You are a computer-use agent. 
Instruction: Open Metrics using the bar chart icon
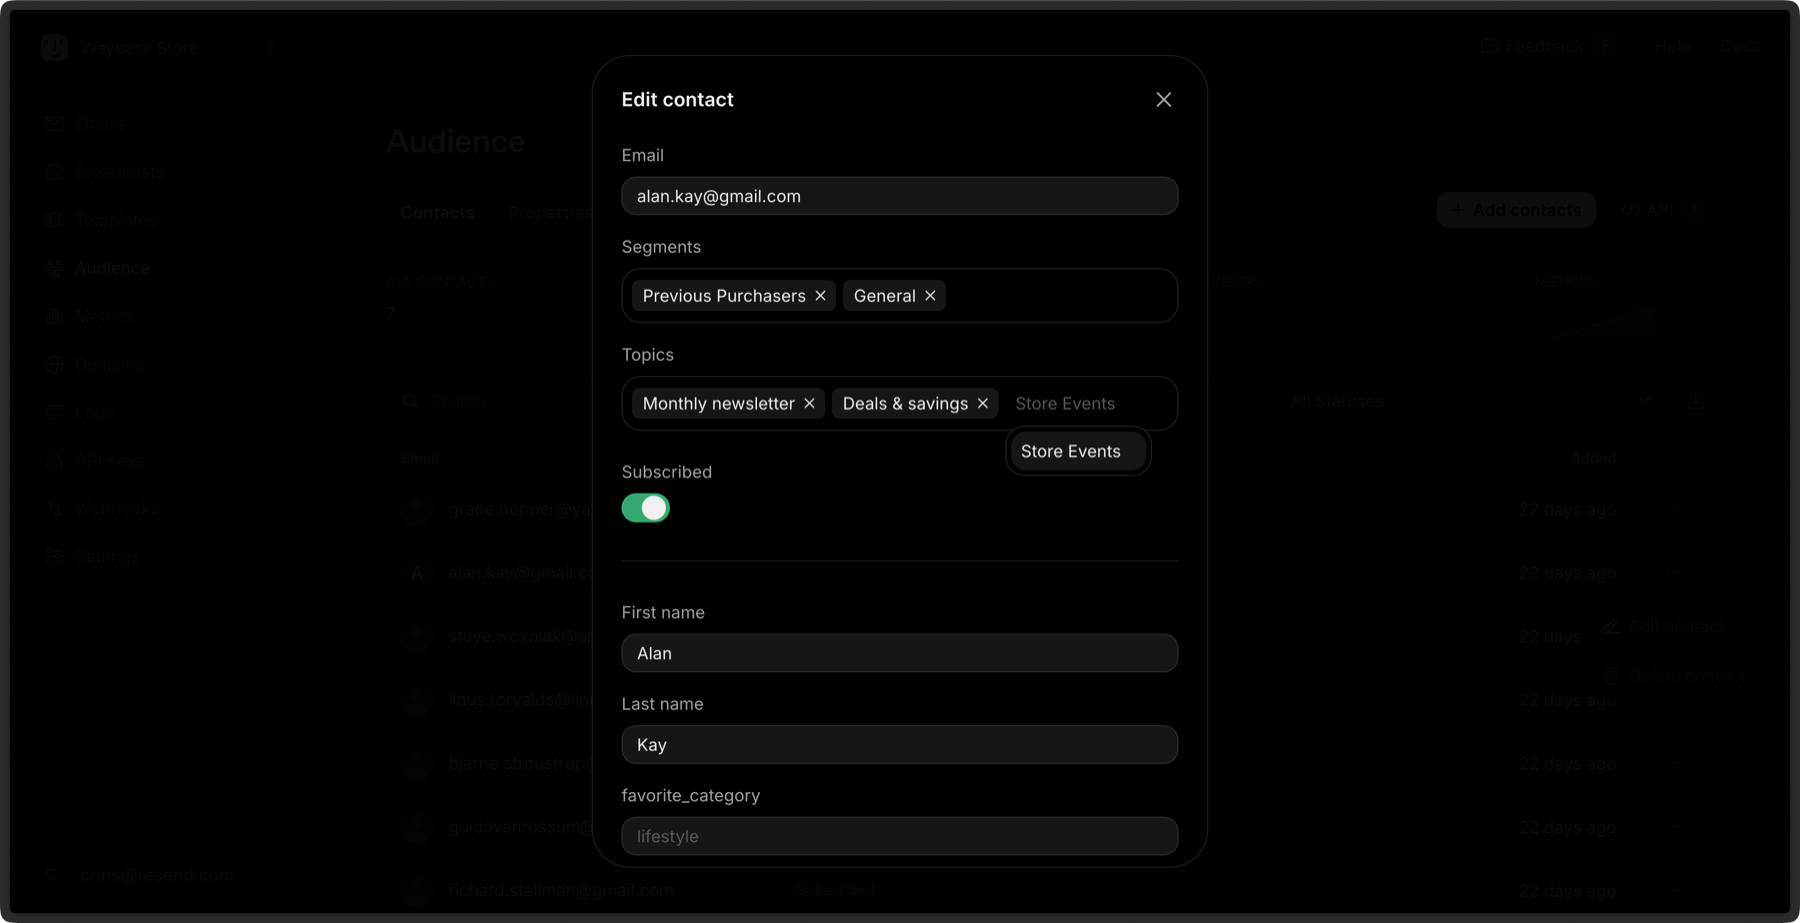[x=54, y=315]
